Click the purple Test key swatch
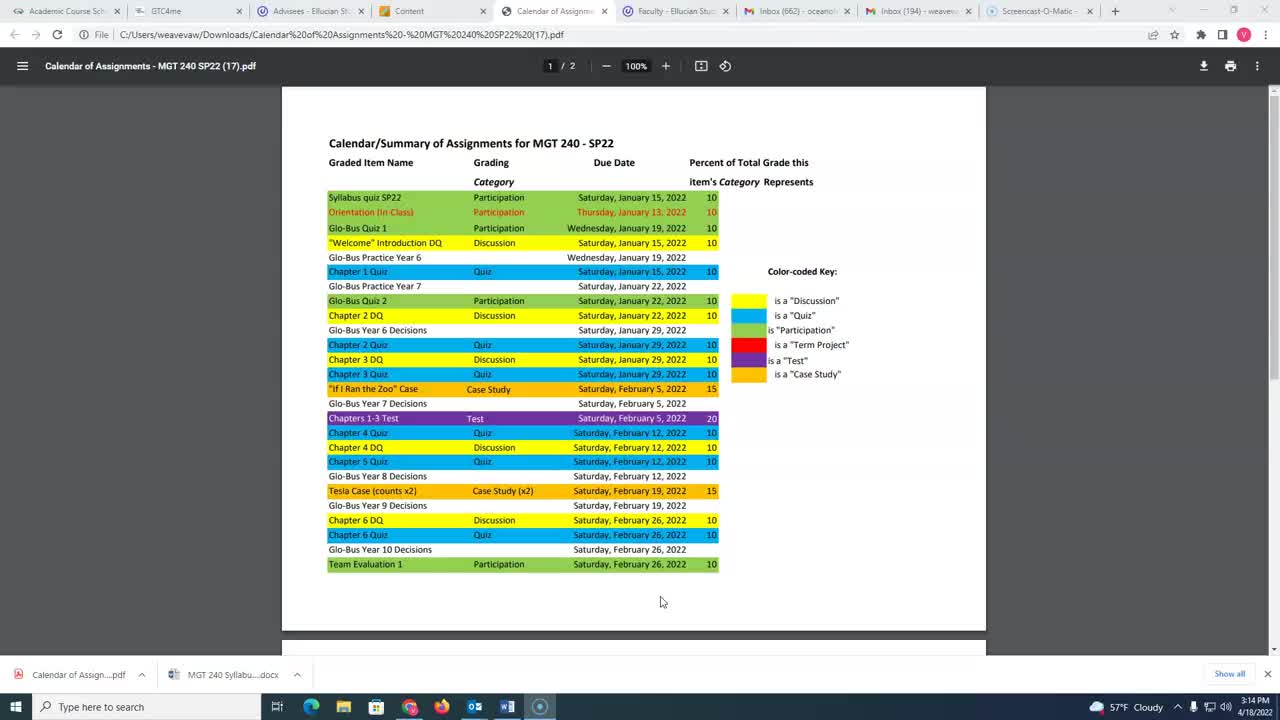1280x720 pixels. point(749,360)
